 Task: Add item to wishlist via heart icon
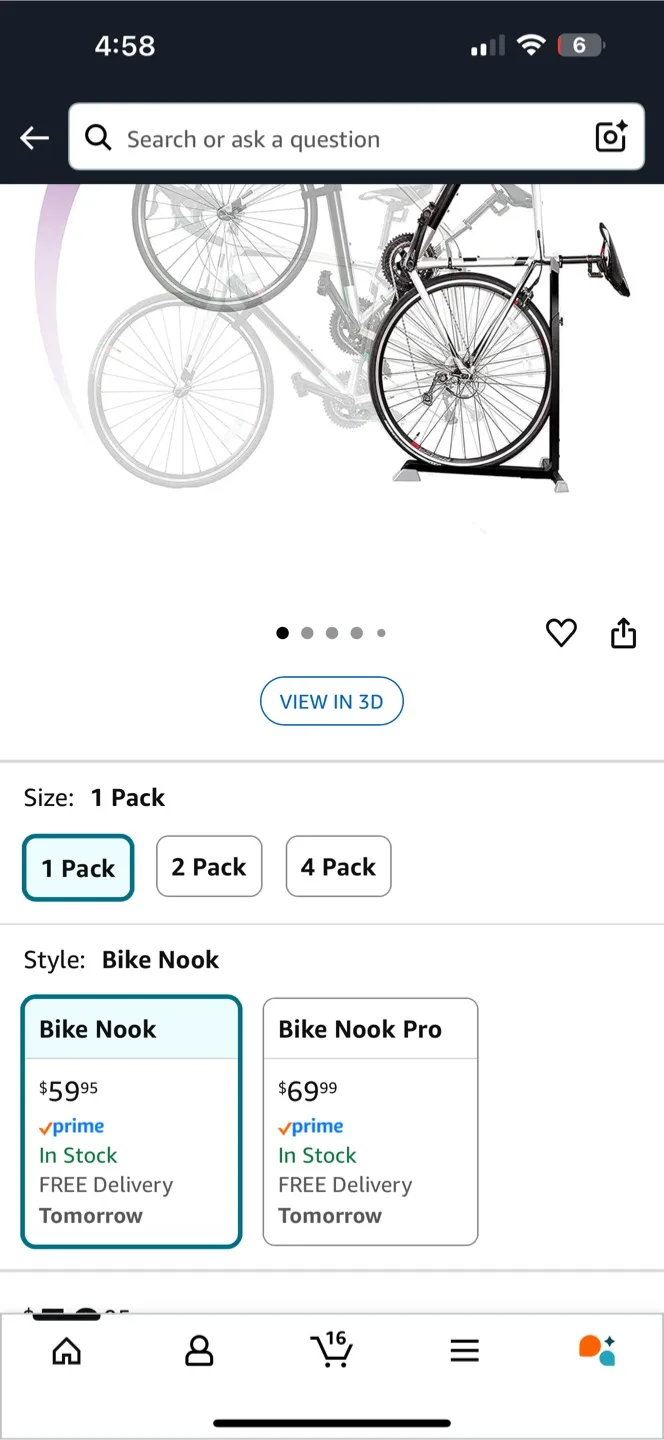(561, 632)
